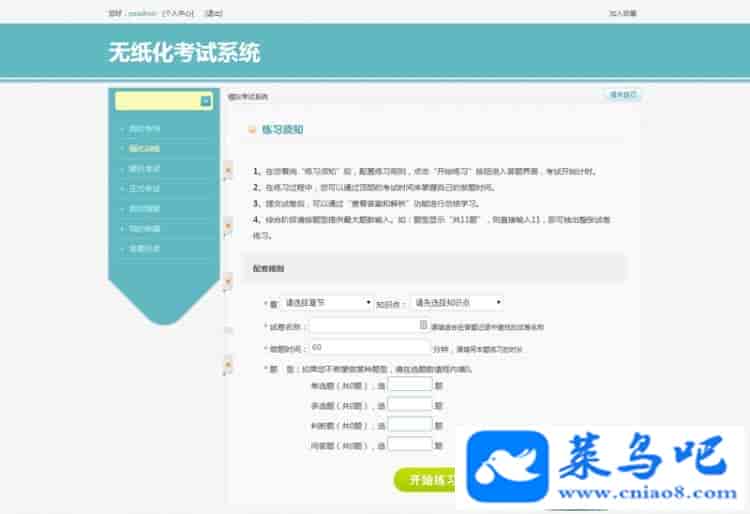
Task: Click the 问答题 question count input
Action: tap(410, 445)
